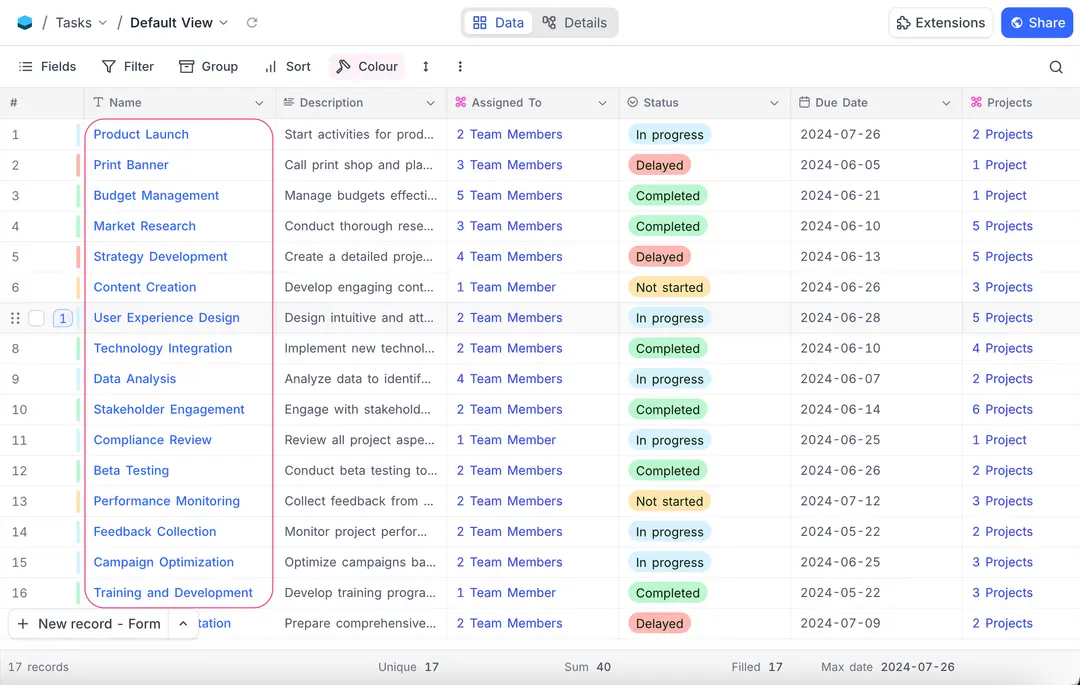Click the Name field text type icon
The image size is (1080, 685).
point(98,103)
